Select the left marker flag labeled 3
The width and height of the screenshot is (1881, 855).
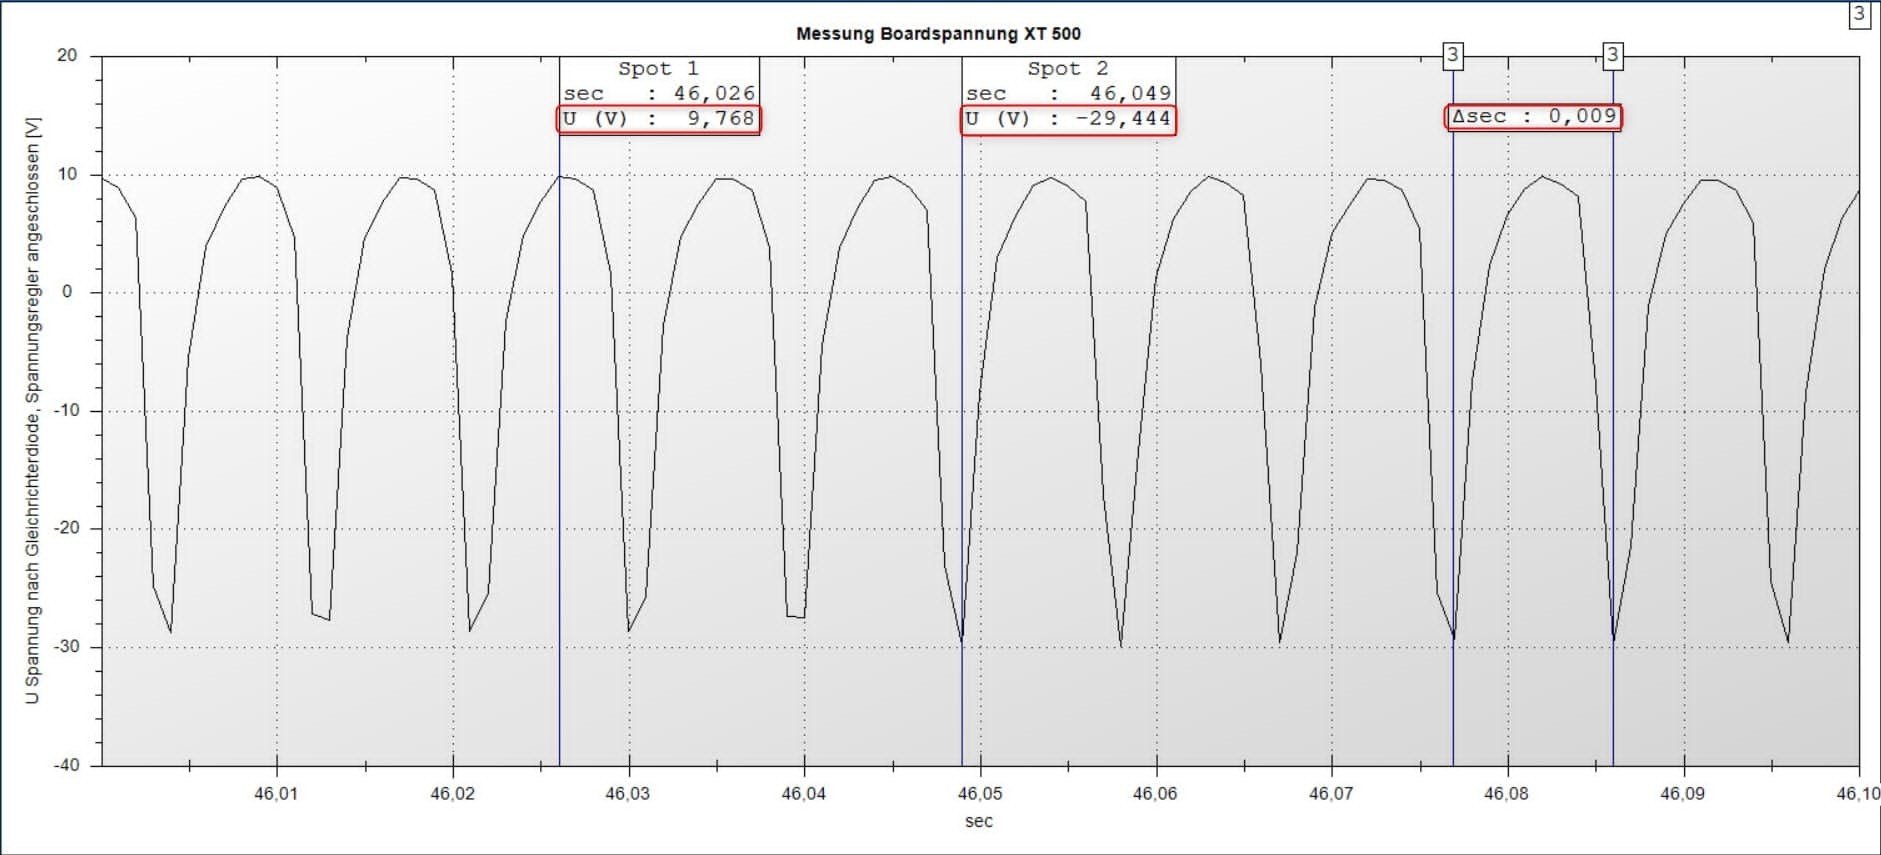pyautogui.click(x=1453, y=56)
